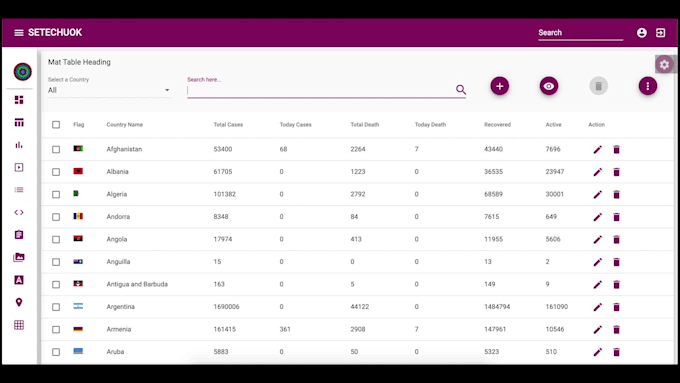This screenshot has width=680, height=383.
Task: Click the greyed-out round trash button
Action: pos(598,86)
